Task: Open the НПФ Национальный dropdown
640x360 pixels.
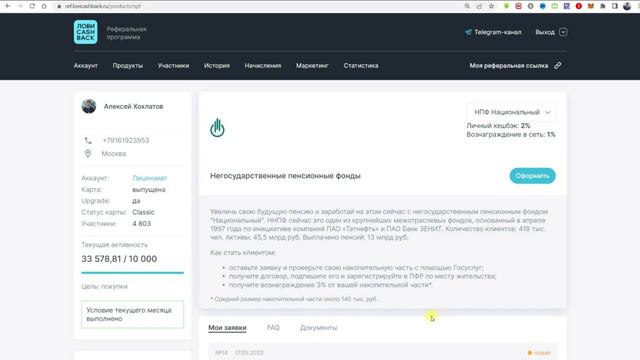Action: coord(511,112)
